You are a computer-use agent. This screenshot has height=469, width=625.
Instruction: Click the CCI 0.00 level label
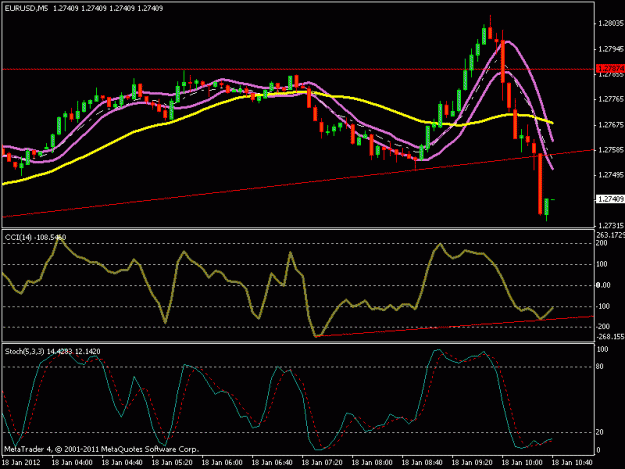click(603, 285)
